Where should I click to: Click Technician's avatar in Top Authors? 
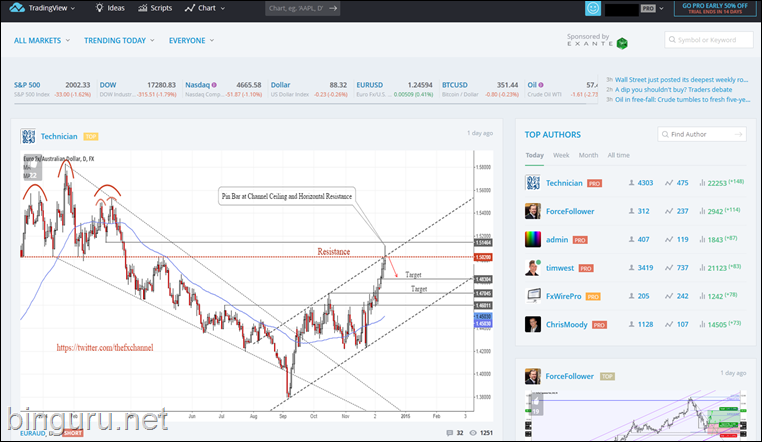tap(533, 183)
